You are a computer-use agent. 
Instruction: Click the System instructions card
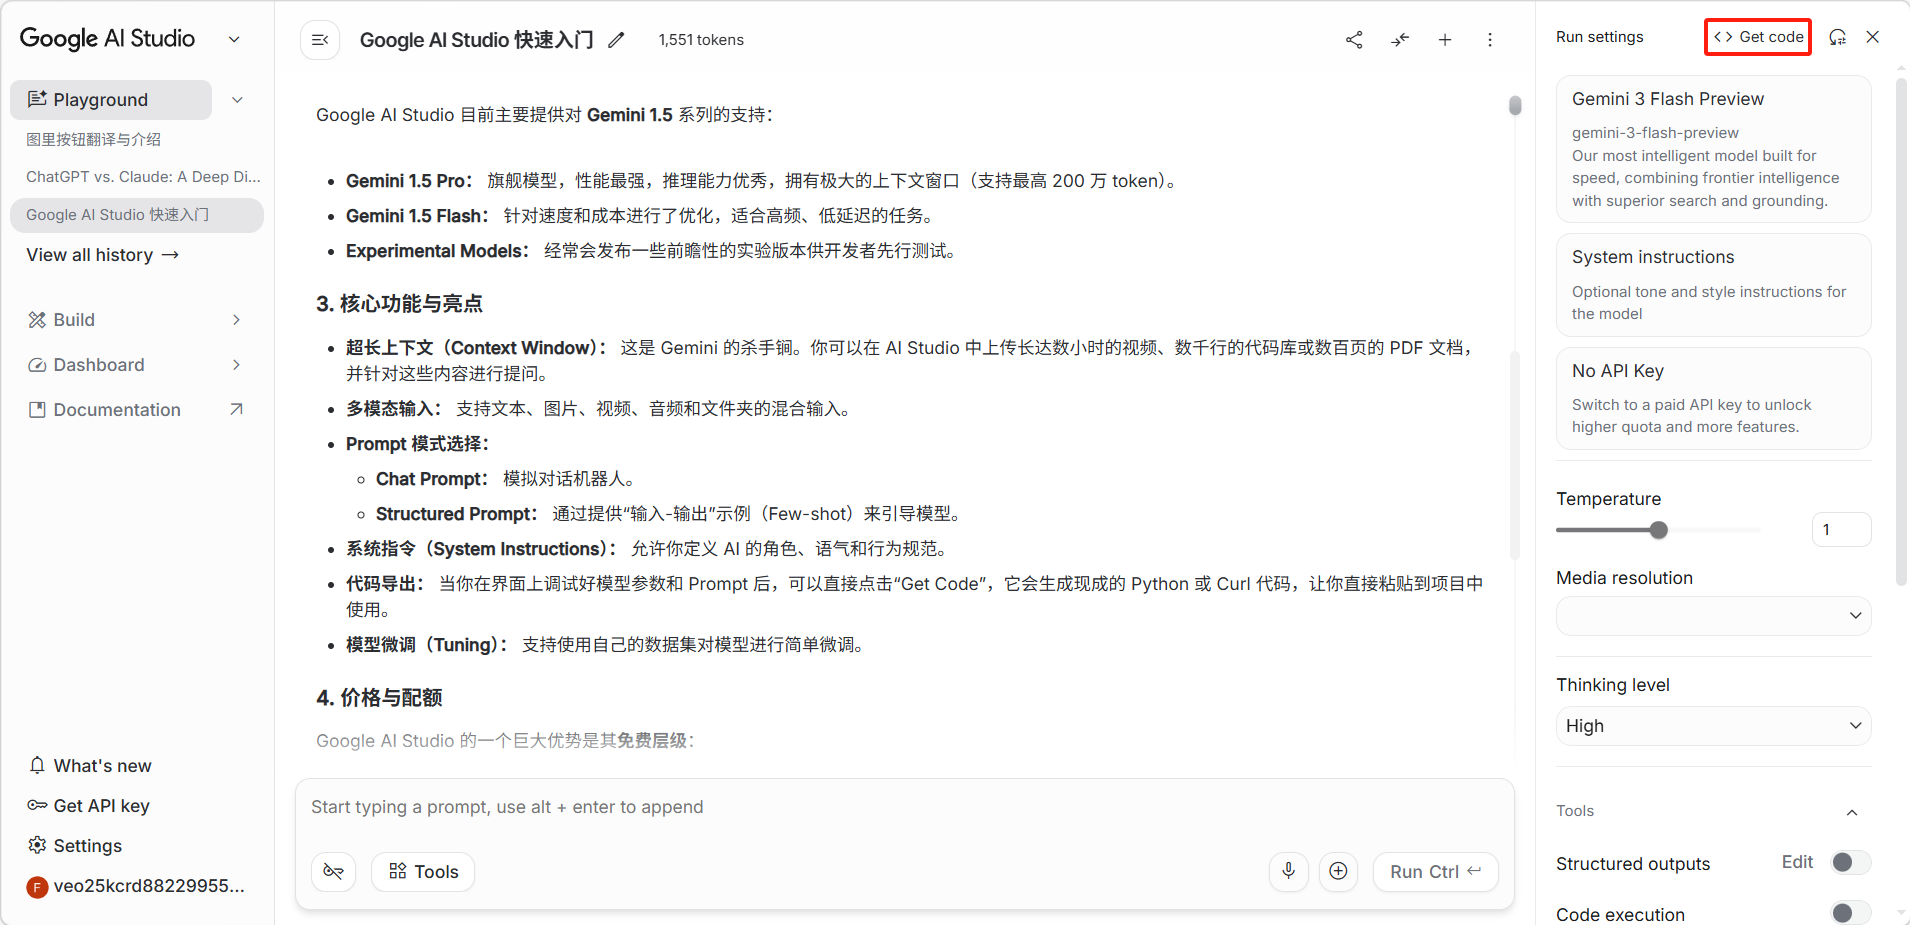tap(1713, 285)
